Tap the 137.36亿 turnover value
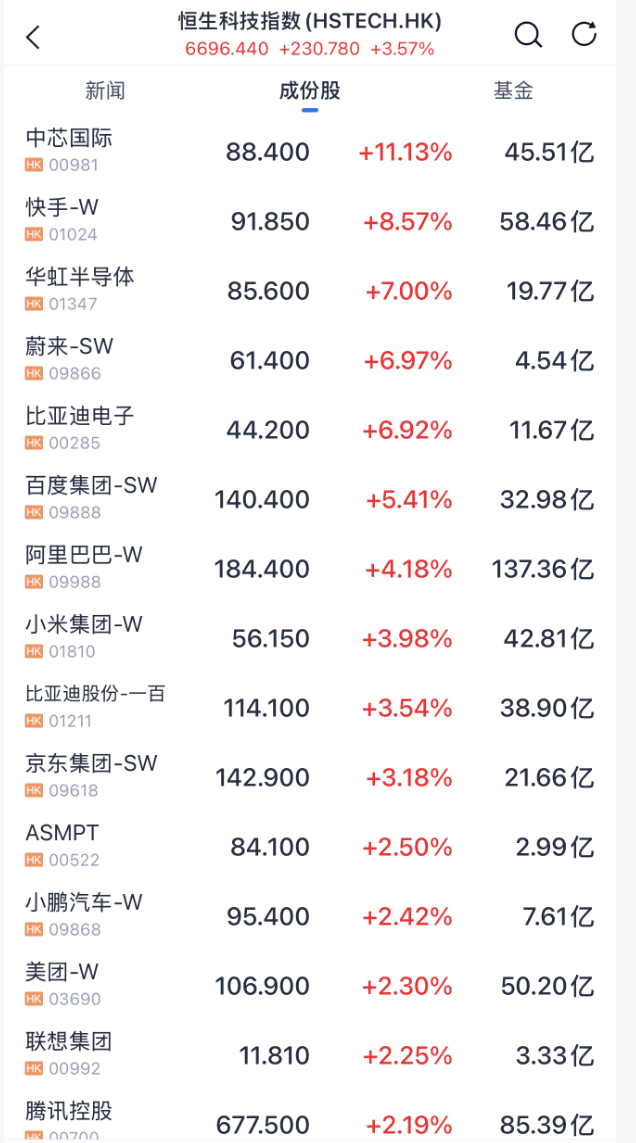The width and height of the screenshot is (636, 1143). click(543, 569)
